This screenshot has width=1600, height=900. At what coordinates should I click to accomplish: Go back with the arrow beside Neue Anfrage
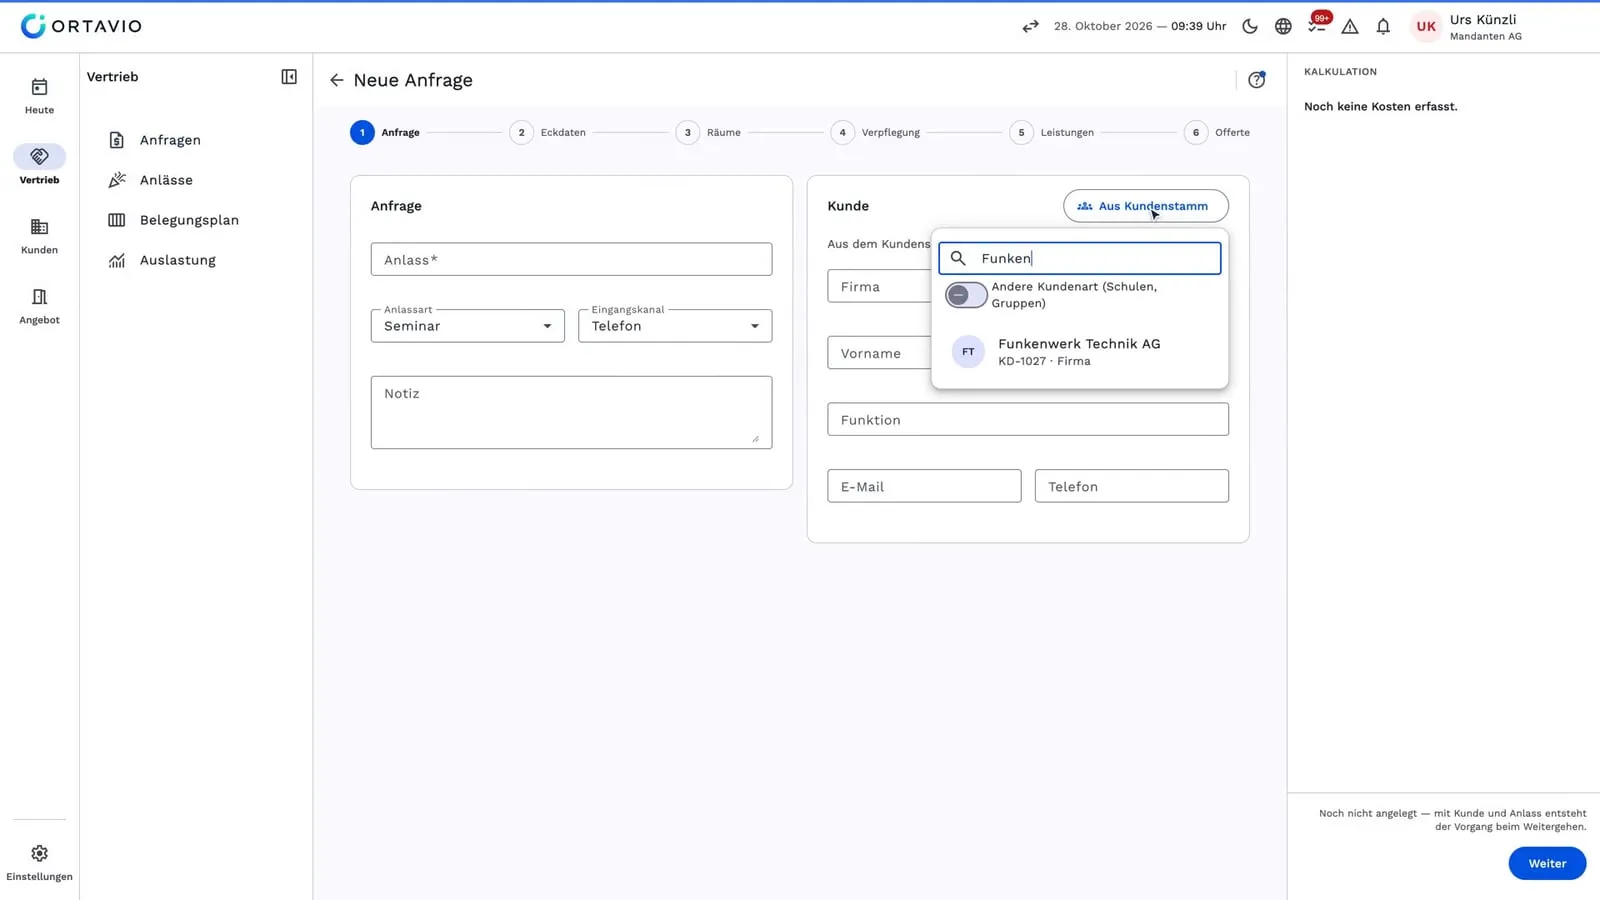click(x=337, y=80)
